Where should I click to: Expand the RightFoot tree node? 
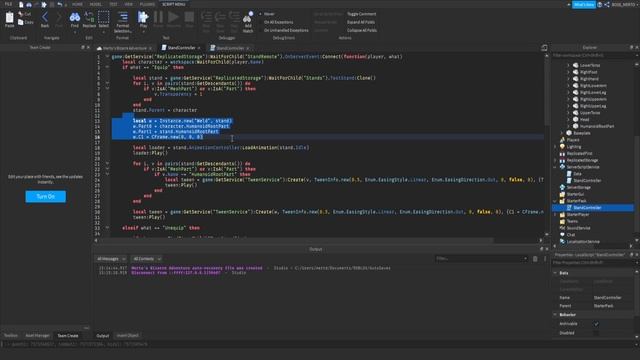coord(568,72)
